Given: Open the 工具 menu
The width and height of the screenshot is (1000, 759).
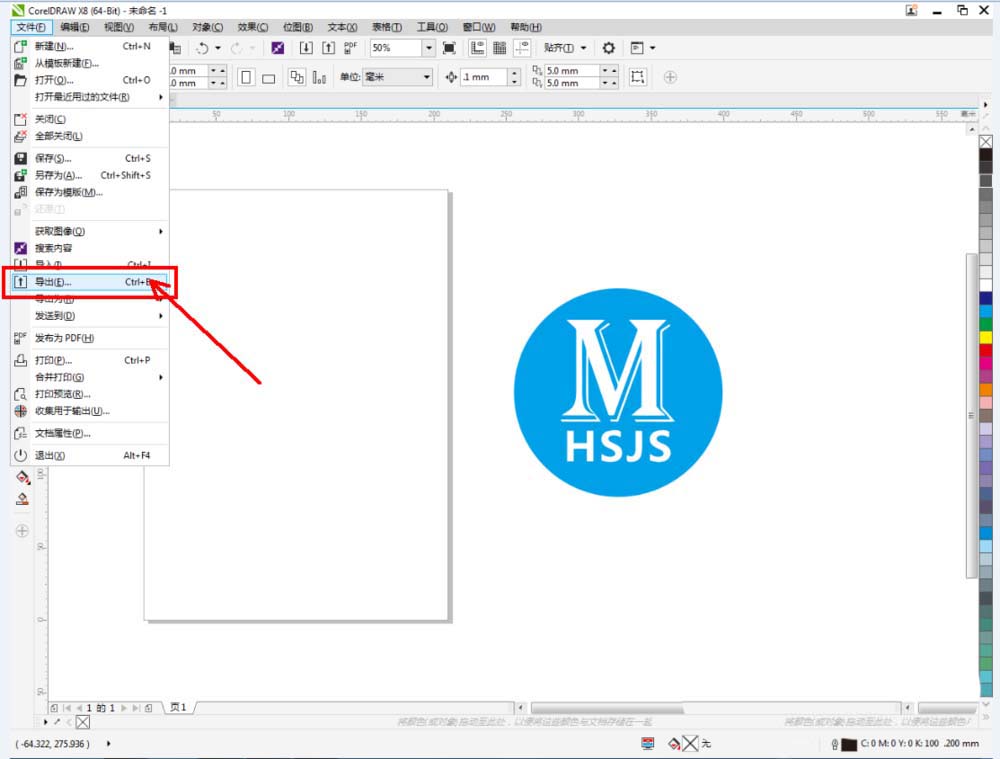Looking at the screenshot, I should pos(432,27).
